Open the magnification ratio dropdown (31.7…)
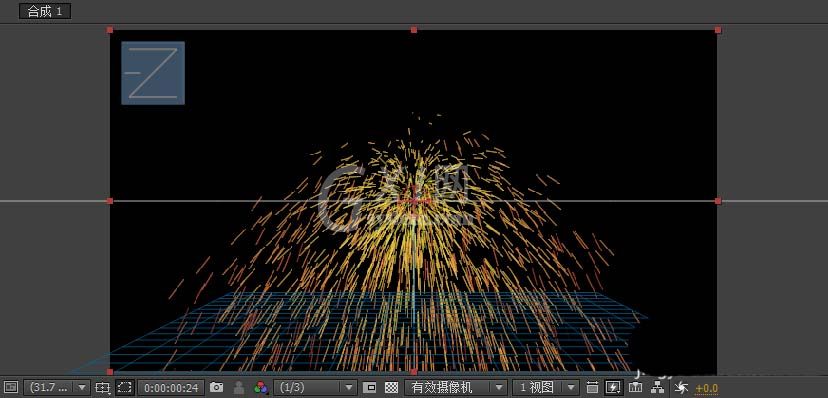 coord(57,387)
